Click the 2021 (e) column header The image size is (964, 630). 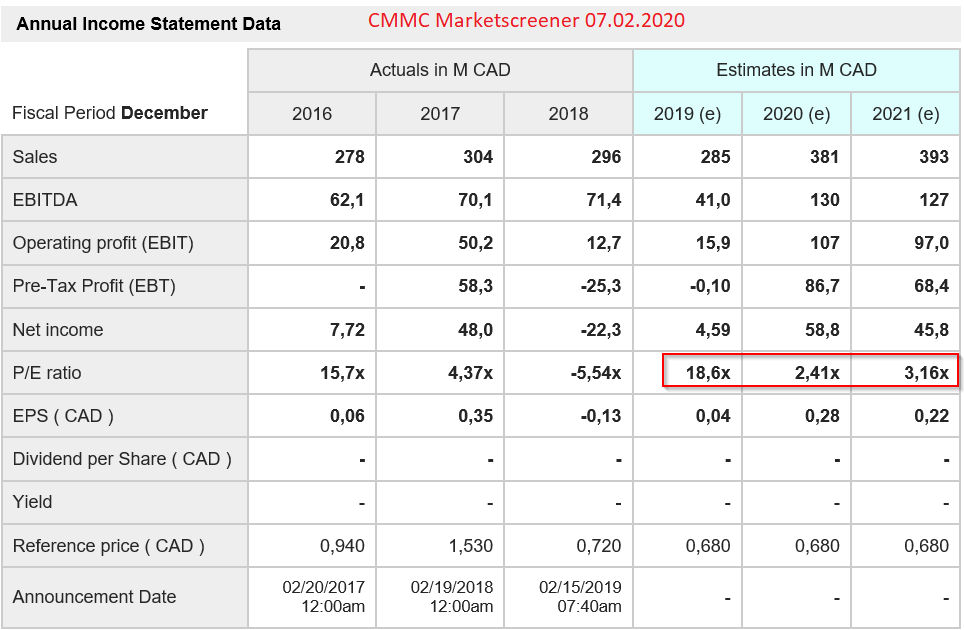(x=905, y=114)
